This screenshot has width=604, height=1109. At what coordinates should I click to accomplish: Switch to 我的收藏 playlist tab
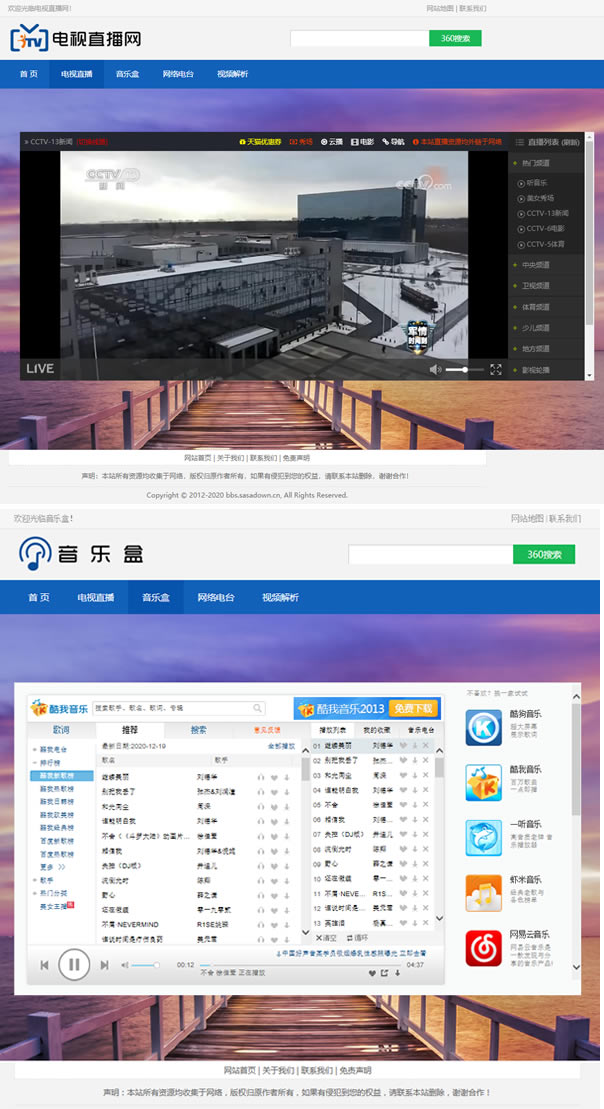pos(376,730)
